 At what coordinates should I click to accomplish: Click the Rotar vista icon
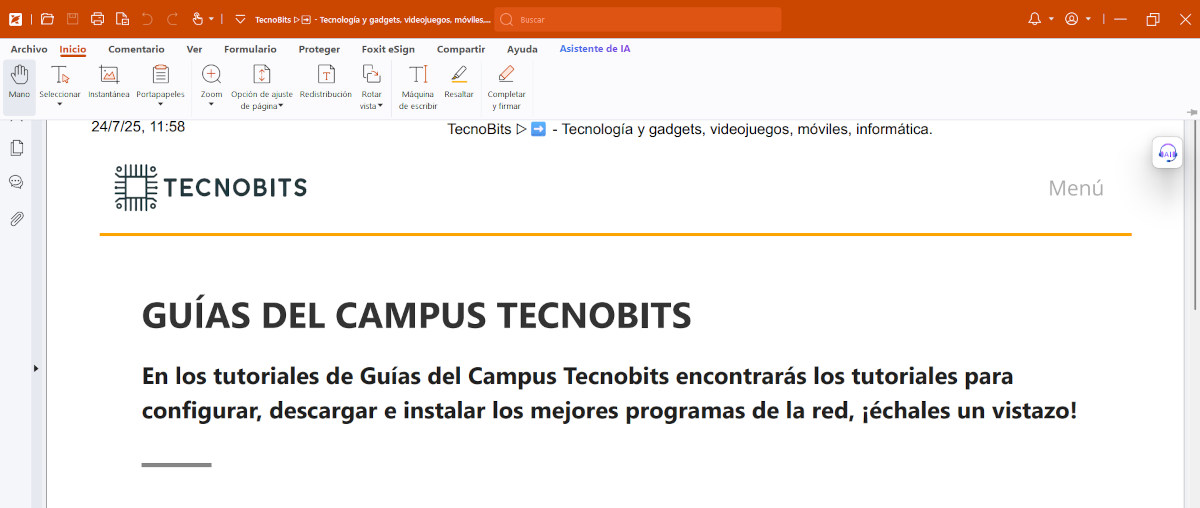(x=371, y=75)
